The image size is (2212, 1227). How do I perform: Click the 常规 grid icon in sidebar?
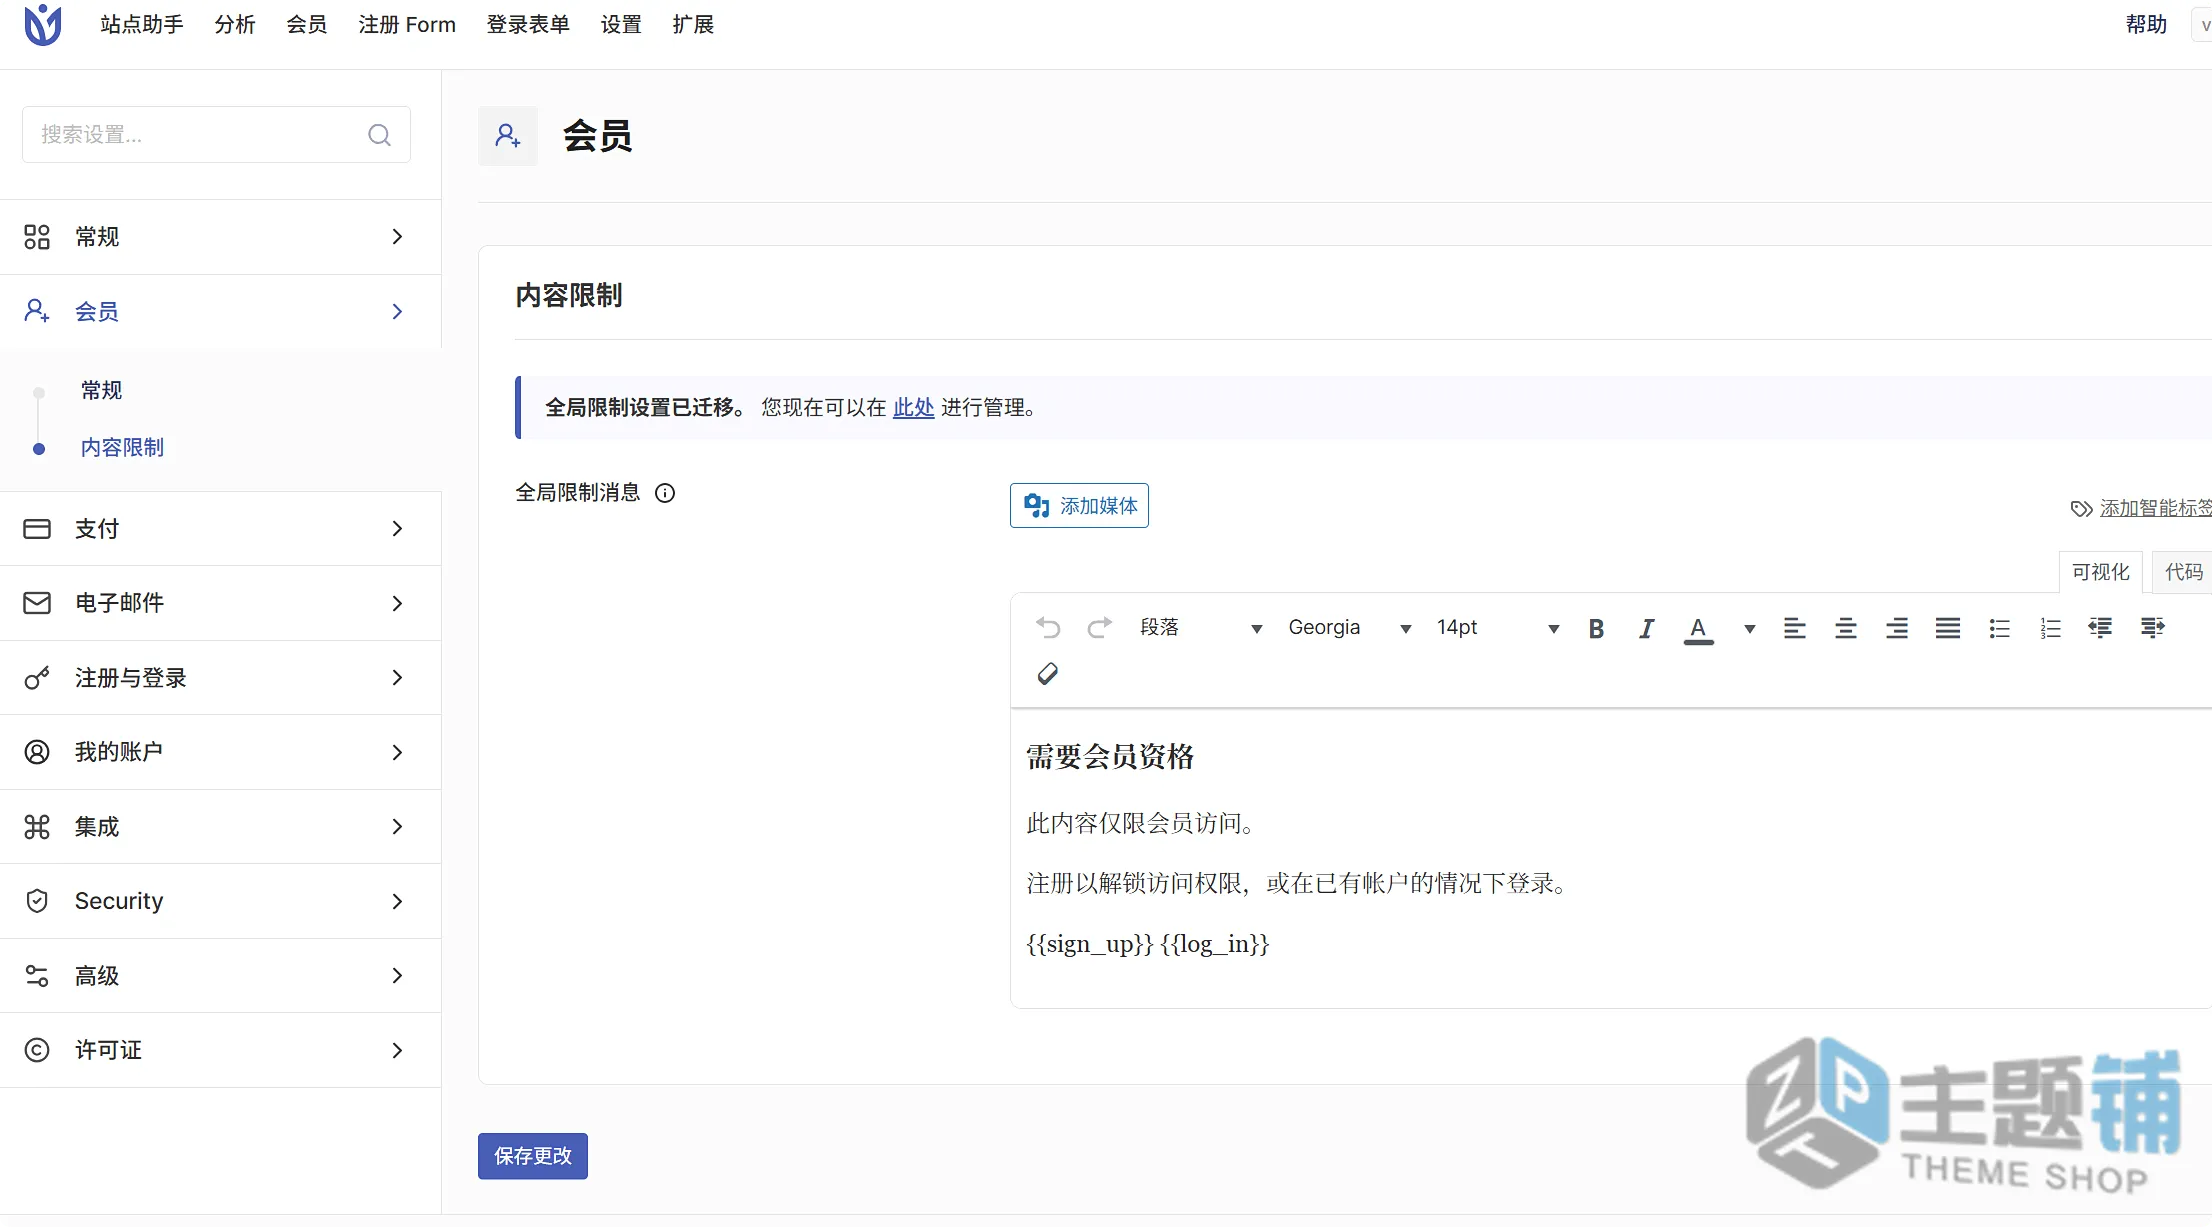37,237
